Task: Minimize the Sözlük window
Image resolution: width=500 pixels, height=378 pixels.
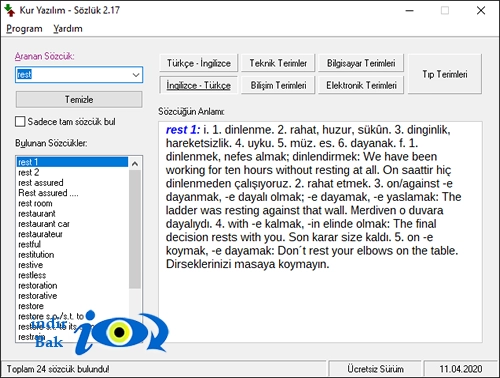Action: click(x=410, y=11)
